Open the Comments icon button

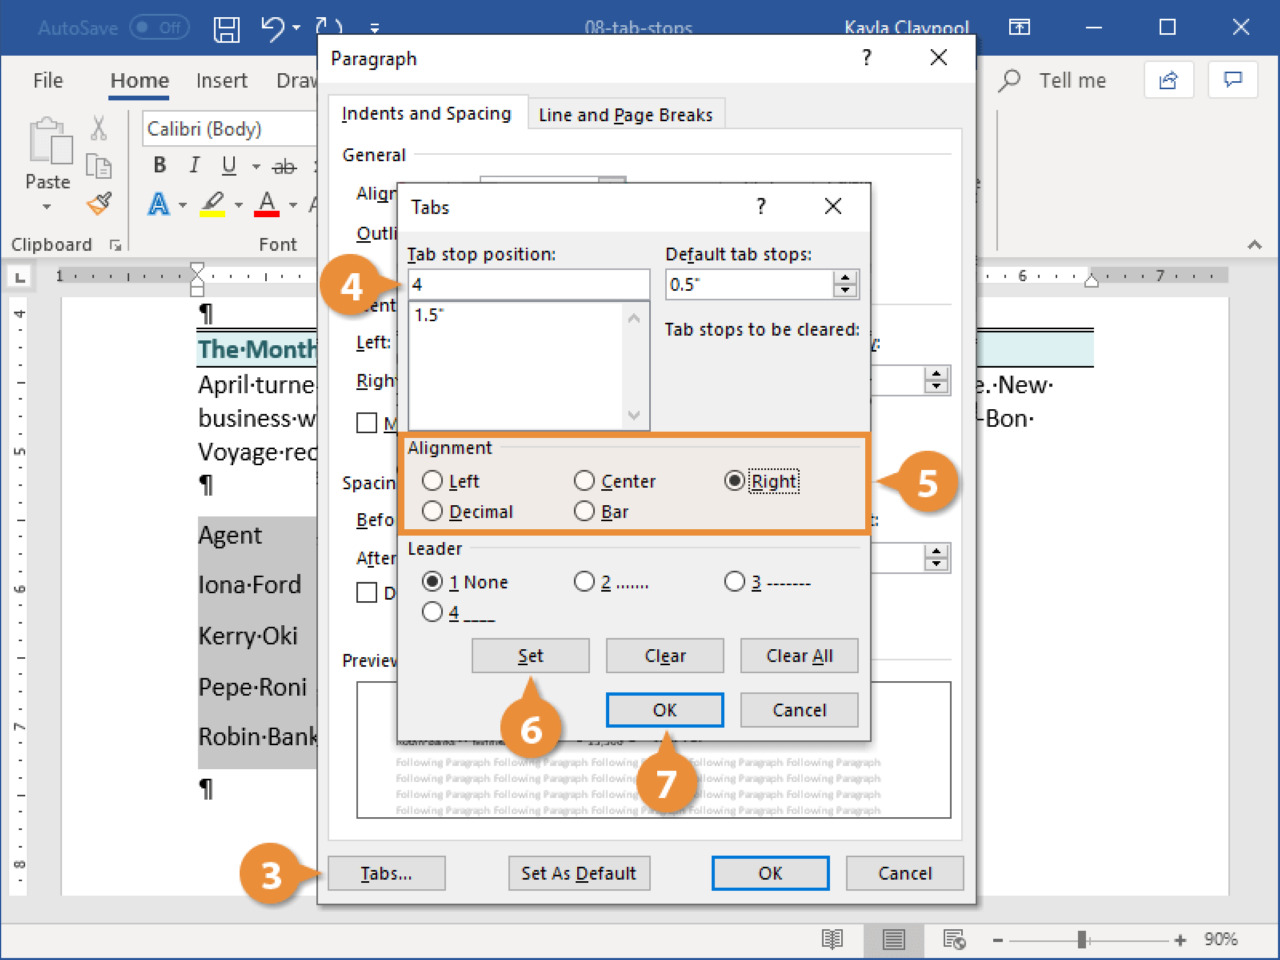tap(1232, 81)
